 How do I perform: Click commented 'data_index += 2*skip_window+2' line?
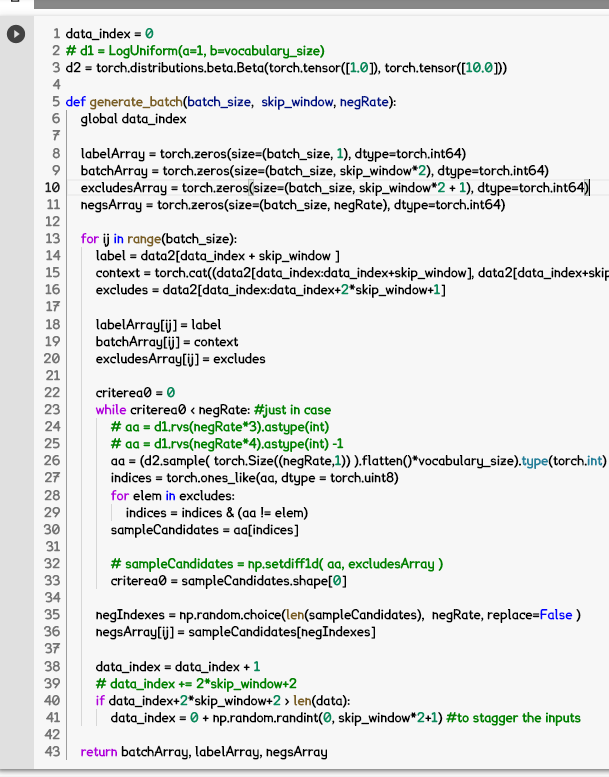(x=196, y=684)
